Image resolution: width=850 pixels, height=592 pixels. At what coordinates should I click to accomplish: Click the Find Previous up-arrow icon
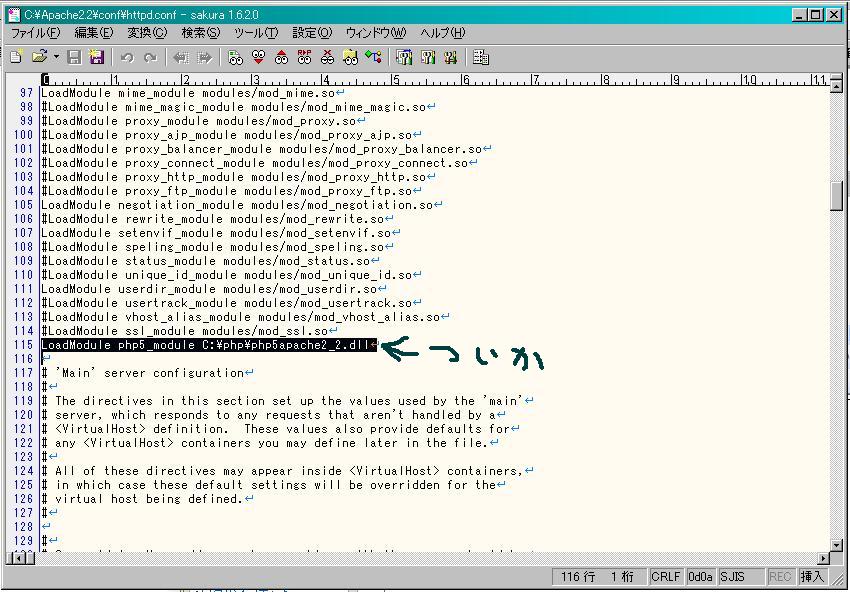coord(281,57)
